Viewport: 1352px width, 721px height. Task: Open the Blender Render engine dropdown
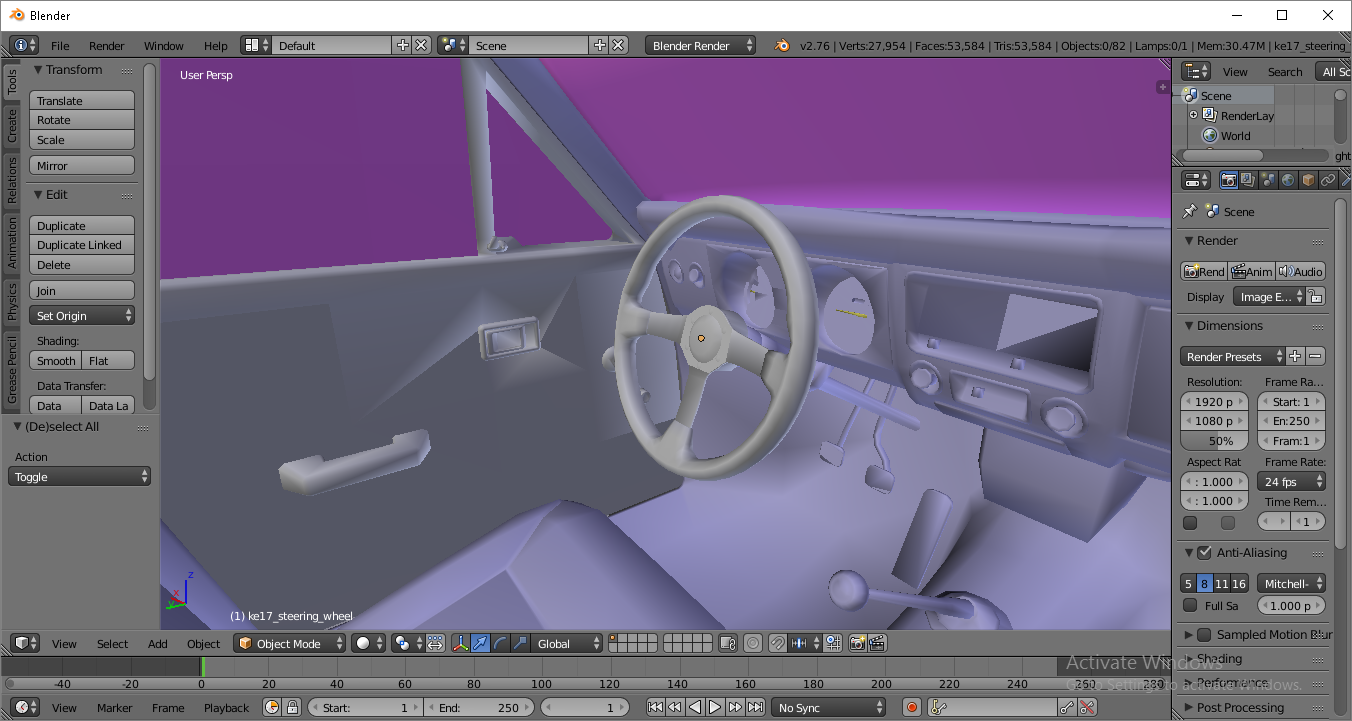pos(701,46)
